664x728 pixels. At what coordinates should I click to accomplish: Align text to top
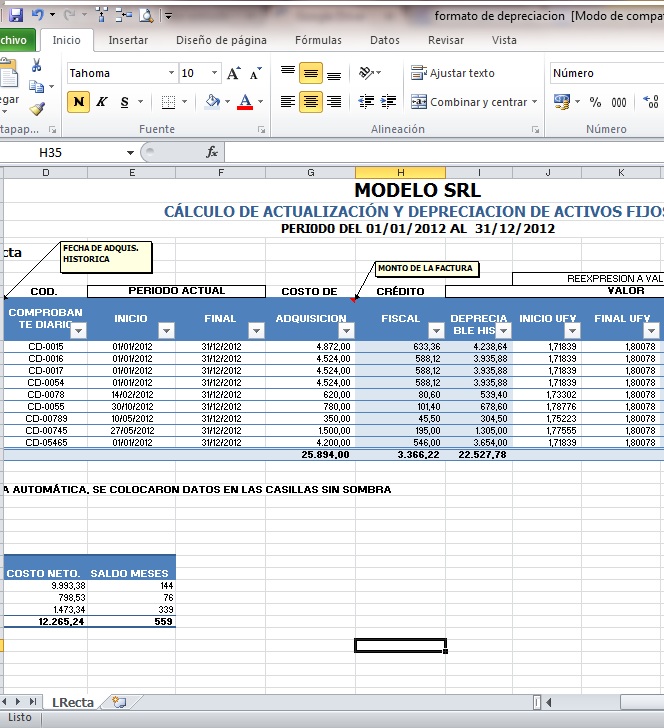coord(288,73)
